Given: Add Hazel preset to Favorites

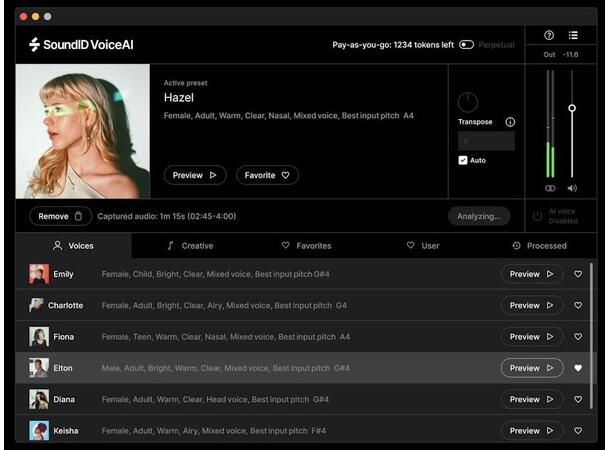Looking at the screenshot, I should click(267, 175).
